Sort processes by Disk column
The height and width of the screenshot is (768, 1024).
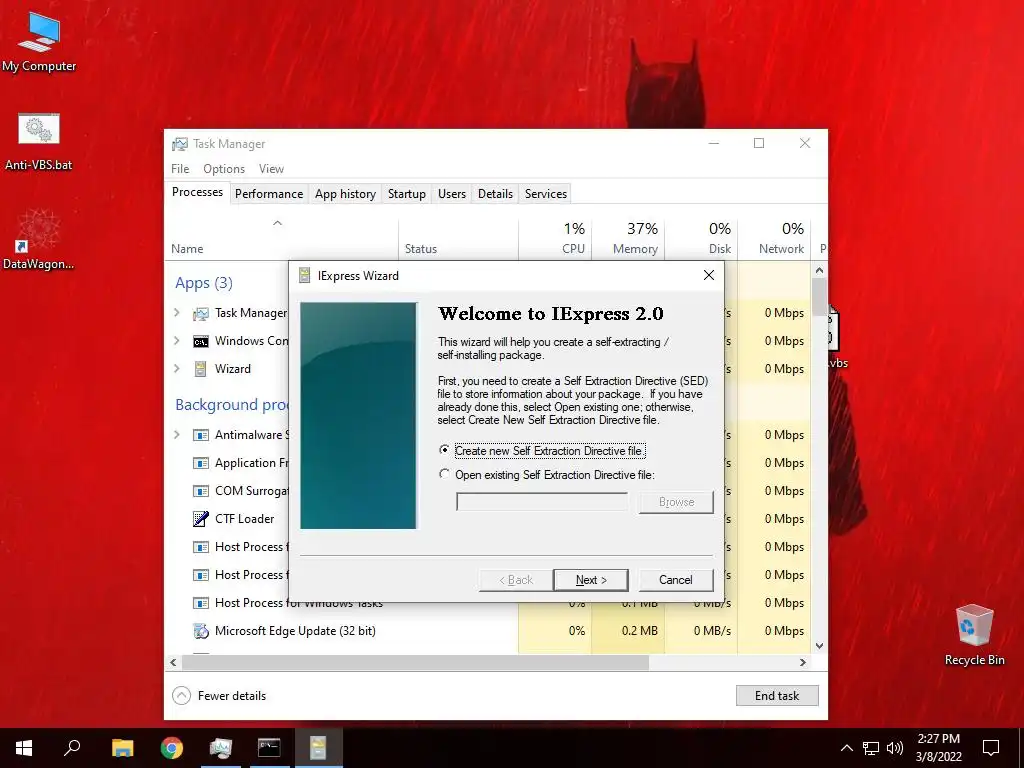tap(701, 238)
